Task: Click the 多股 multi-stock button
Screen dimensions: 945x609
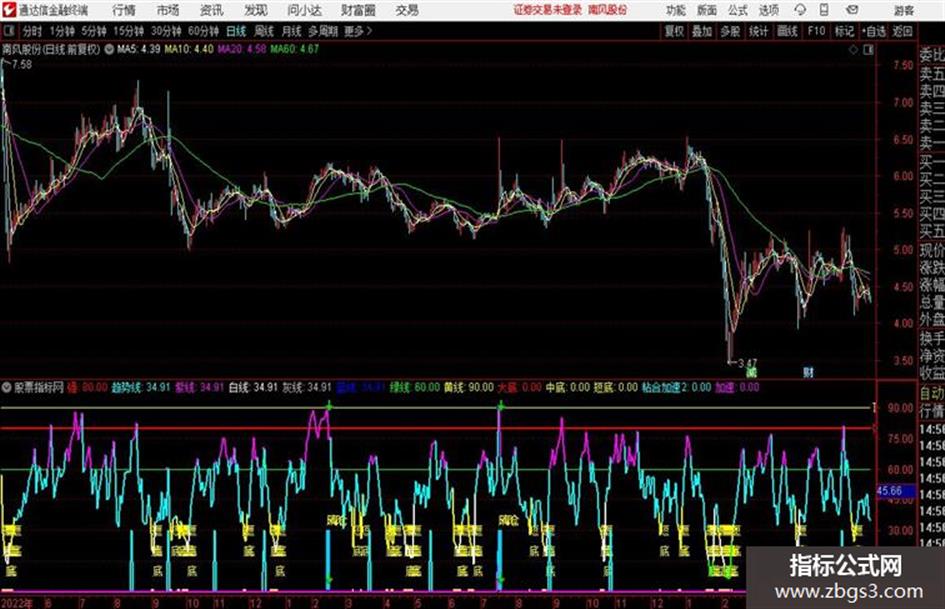Action: [730, 31]
